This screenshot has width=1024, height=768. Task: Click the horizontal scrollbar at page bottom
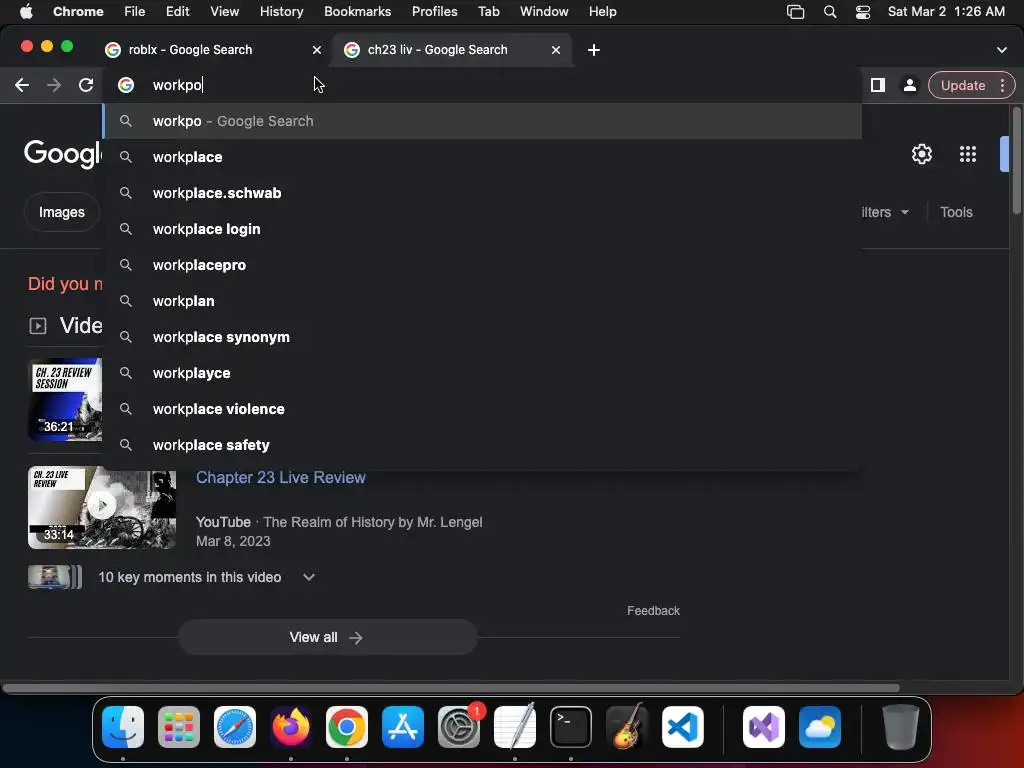(x=451, y=688)
